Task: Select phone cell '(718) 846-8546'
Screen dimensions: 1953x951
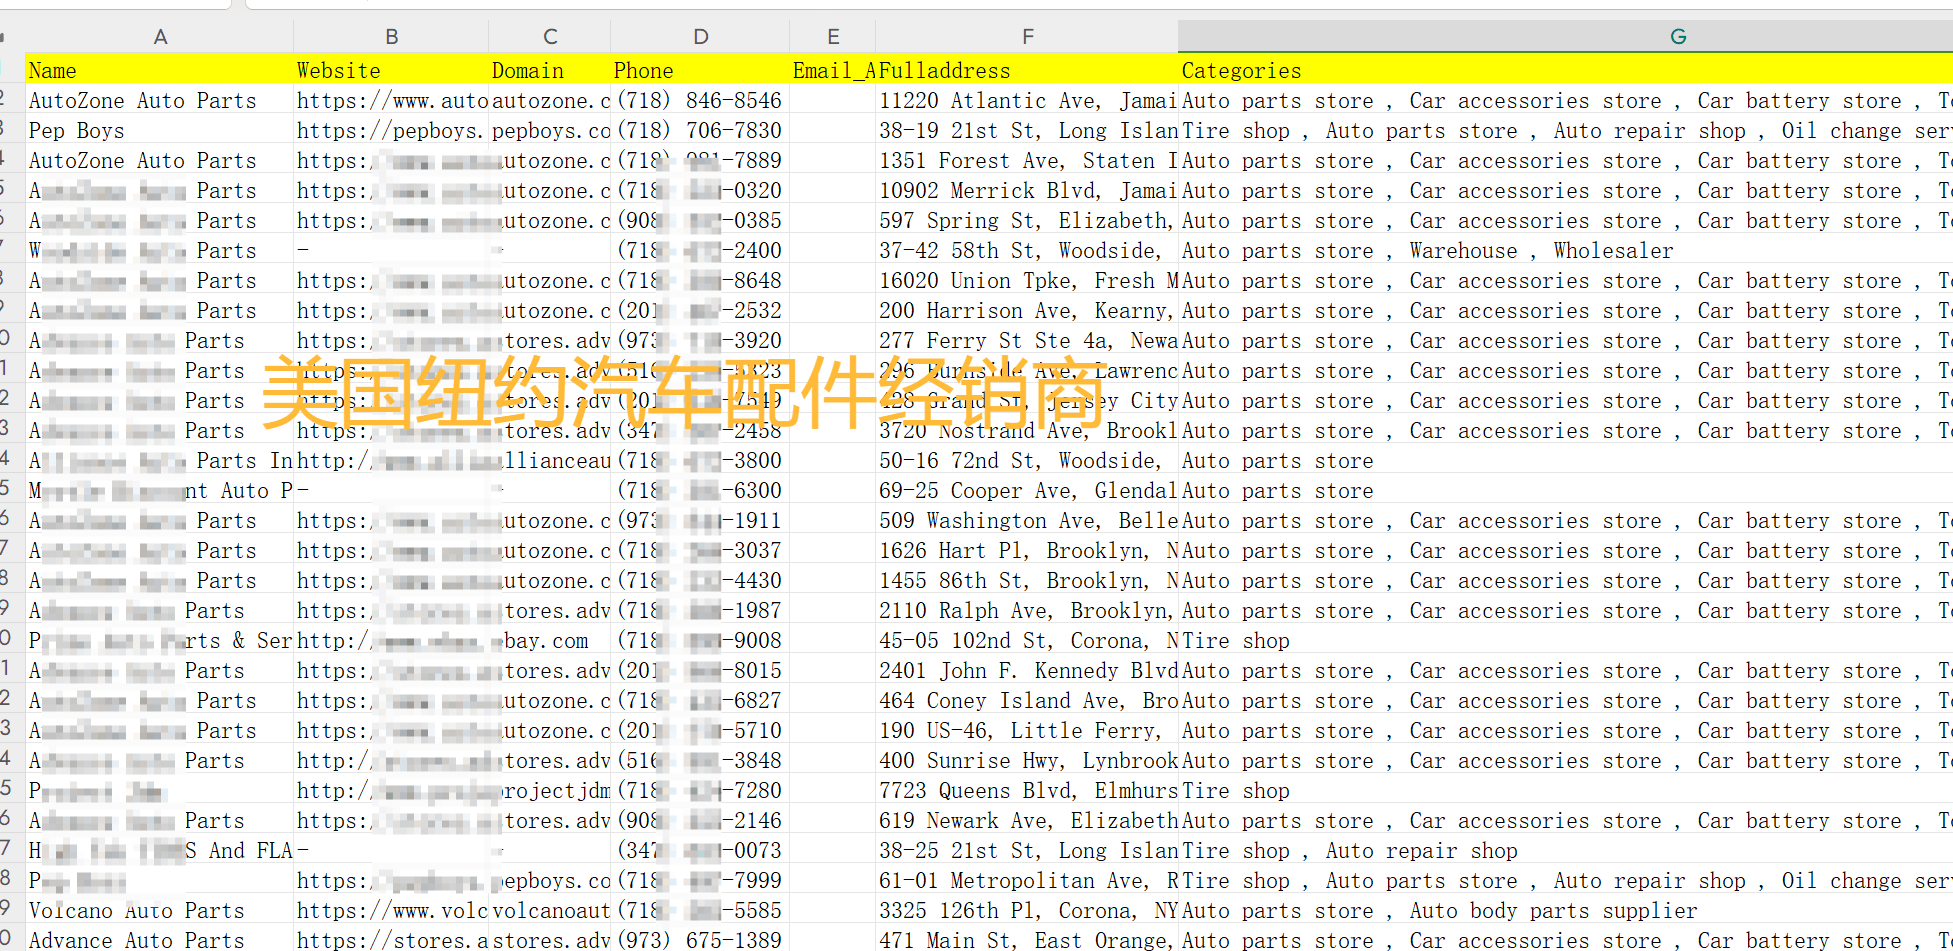Action: [x=700, y=101]
